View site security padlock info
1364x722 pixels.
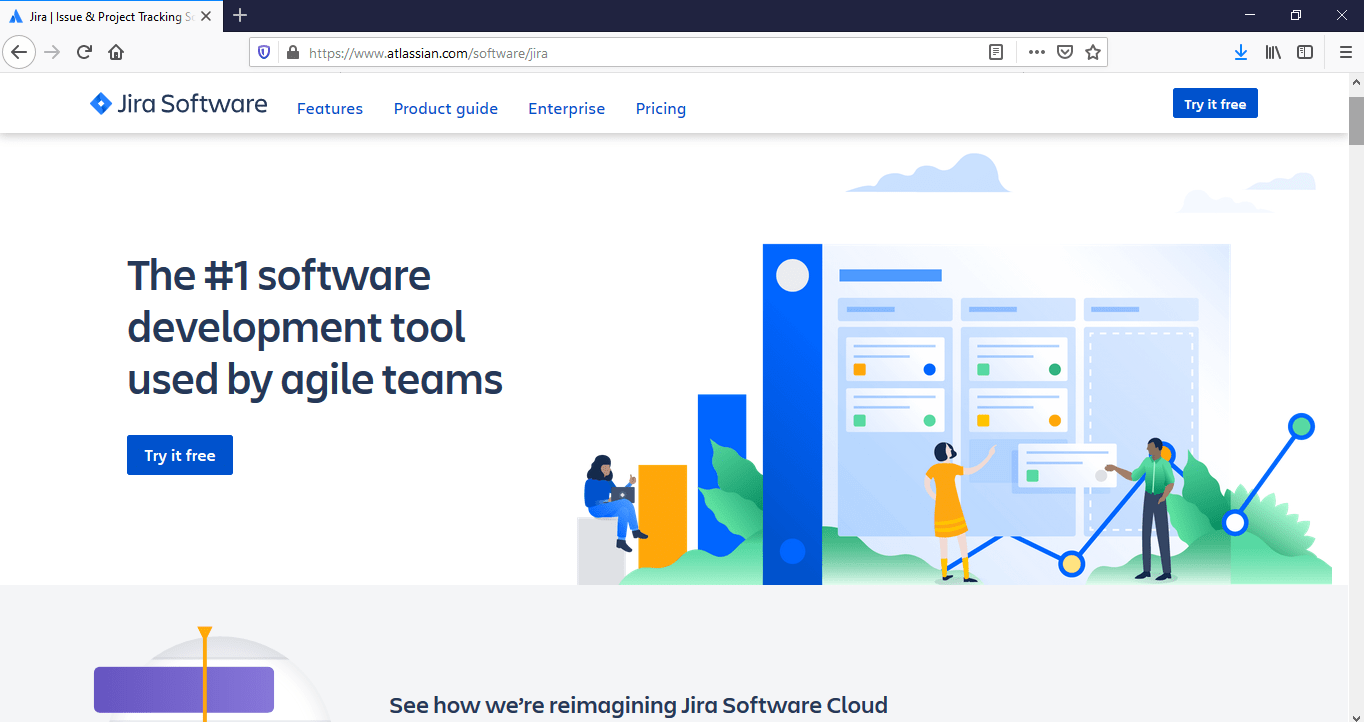click(x=292, y=52)
